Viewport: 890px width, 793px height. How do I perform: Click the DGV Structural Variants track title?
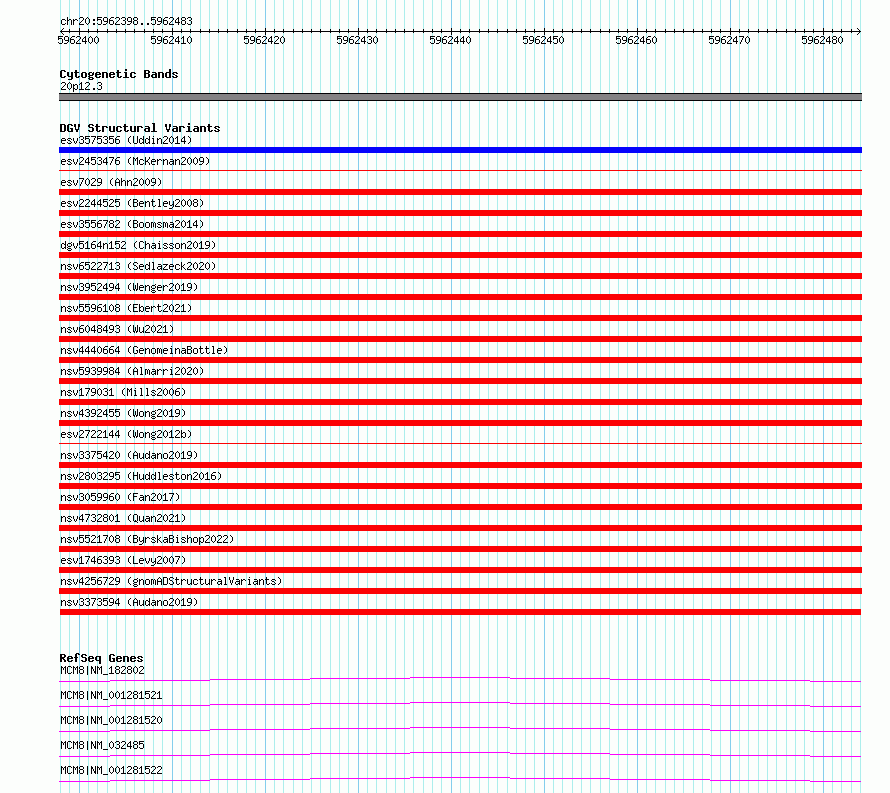[140, 128]
